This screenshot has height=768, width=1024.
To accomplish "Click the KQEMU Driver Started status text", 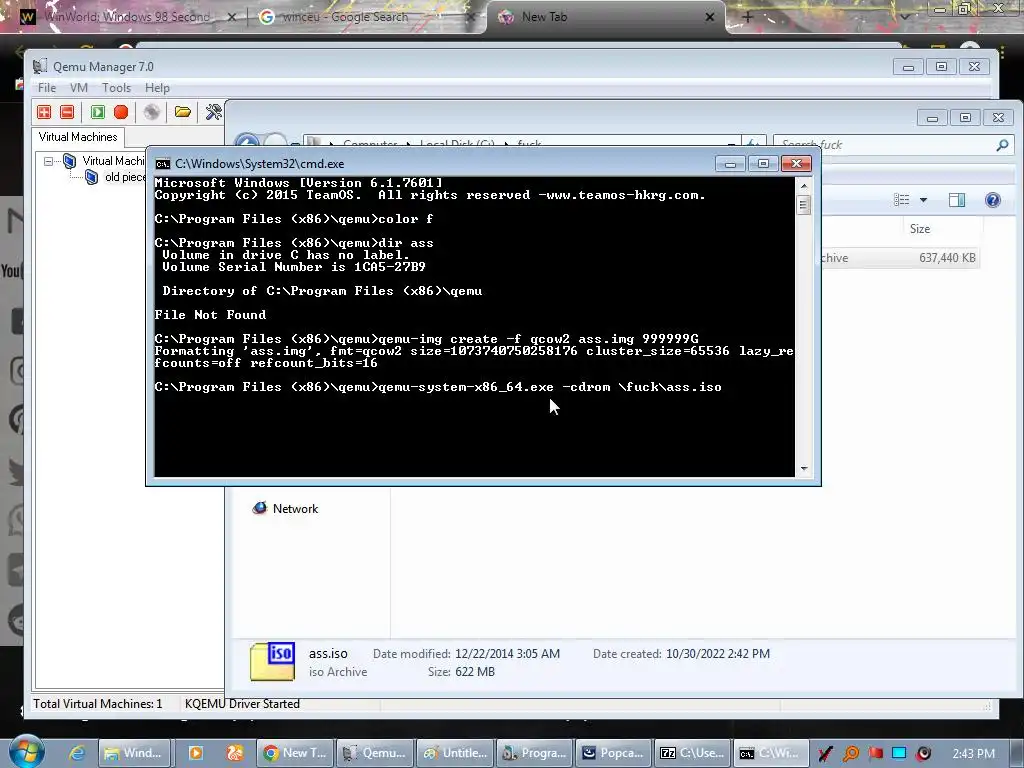I will 242,704.
